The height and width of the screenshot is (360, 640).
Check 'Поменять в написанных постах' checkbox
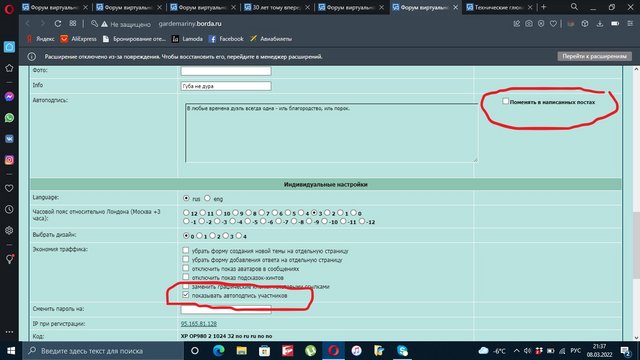(x=505, y=101)
